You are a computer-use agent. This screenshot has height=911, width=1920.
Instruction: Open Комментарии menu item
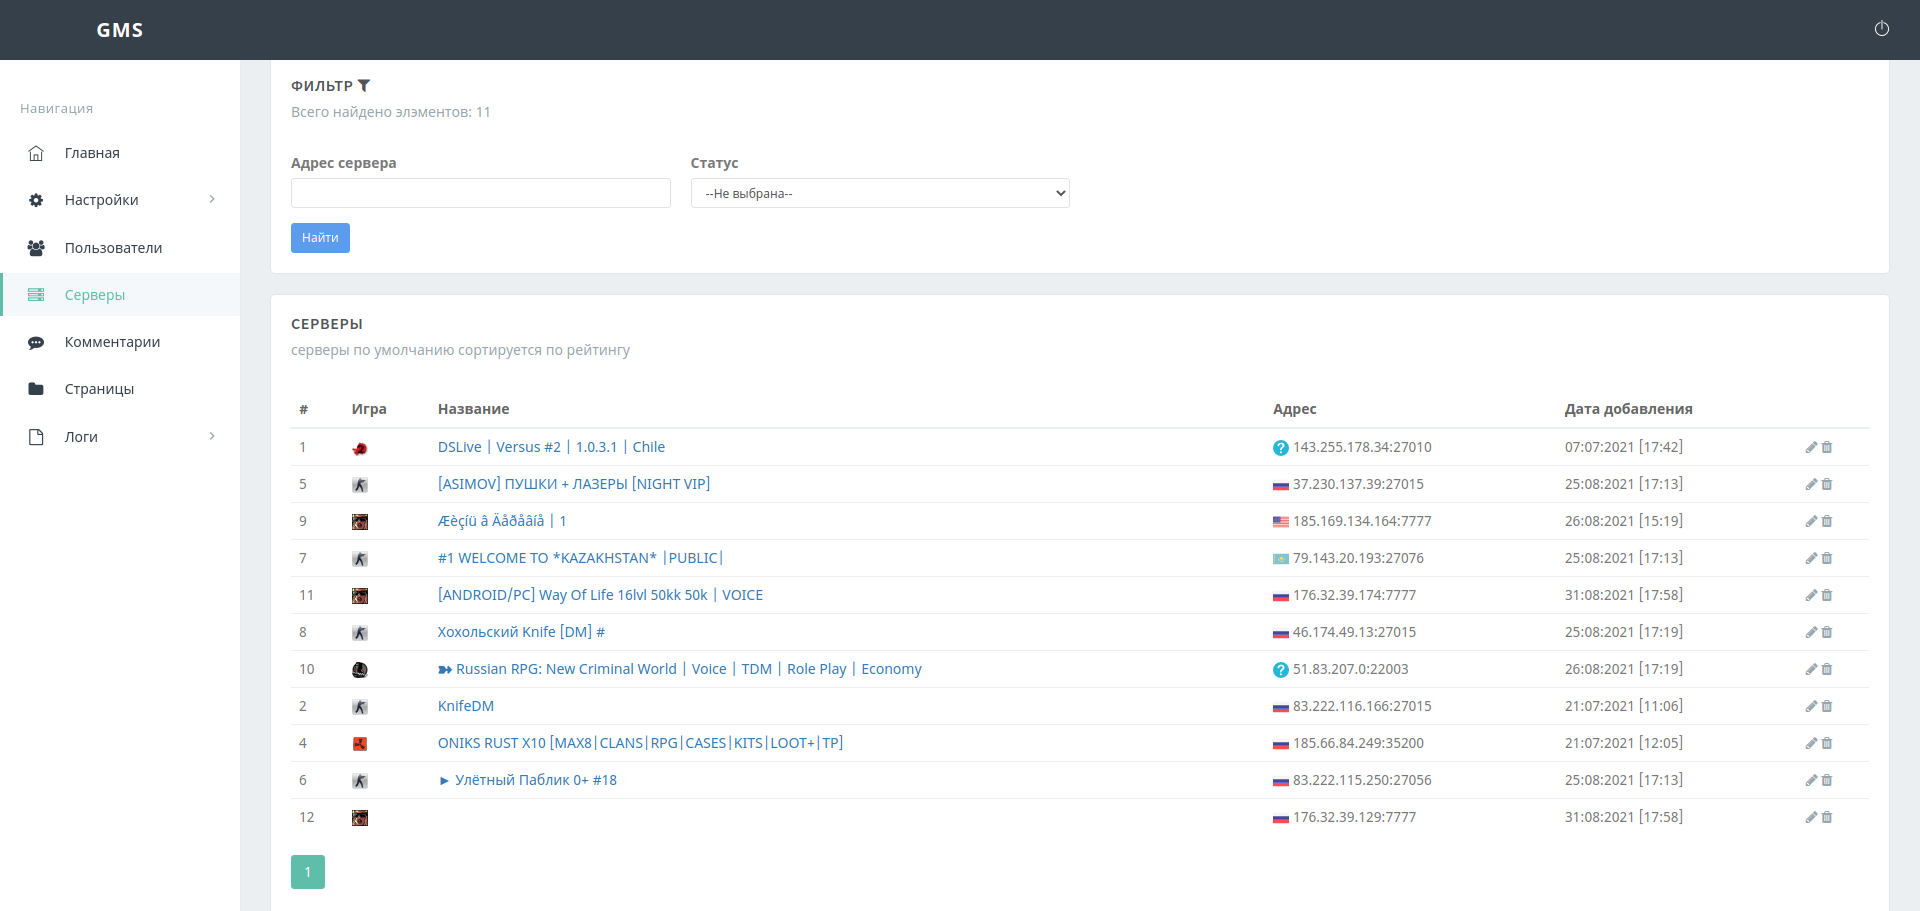(x=112, y=342)
